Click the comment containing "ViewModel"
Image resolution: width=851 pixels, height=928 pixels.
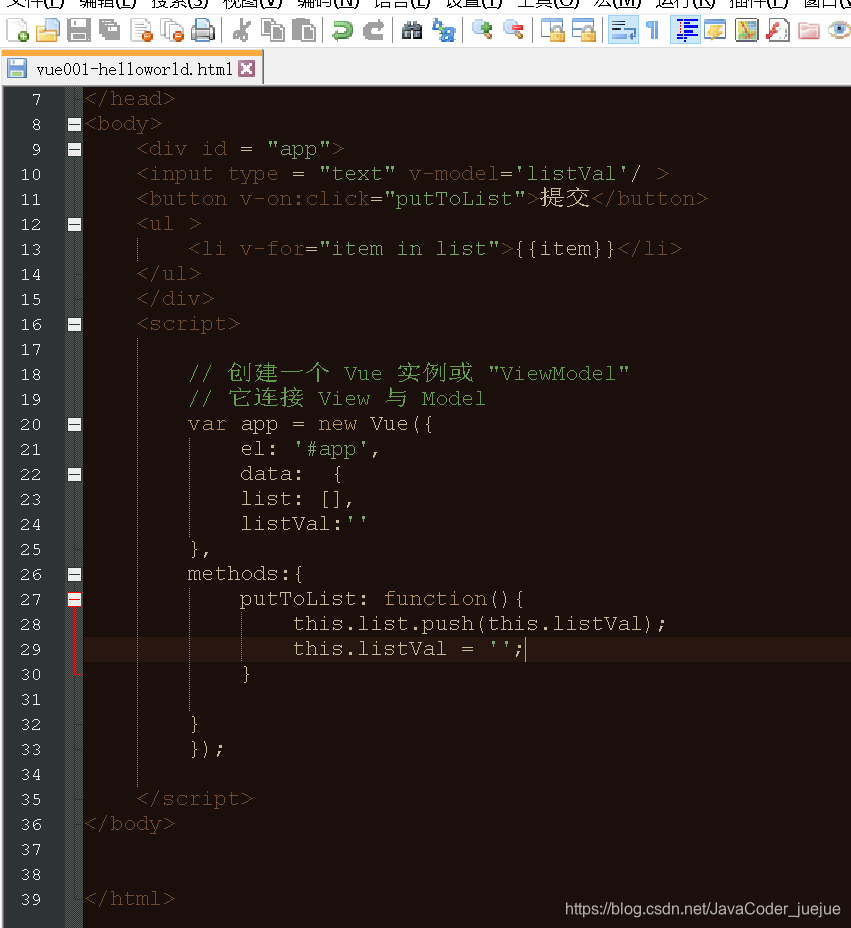tap(408, 373)
